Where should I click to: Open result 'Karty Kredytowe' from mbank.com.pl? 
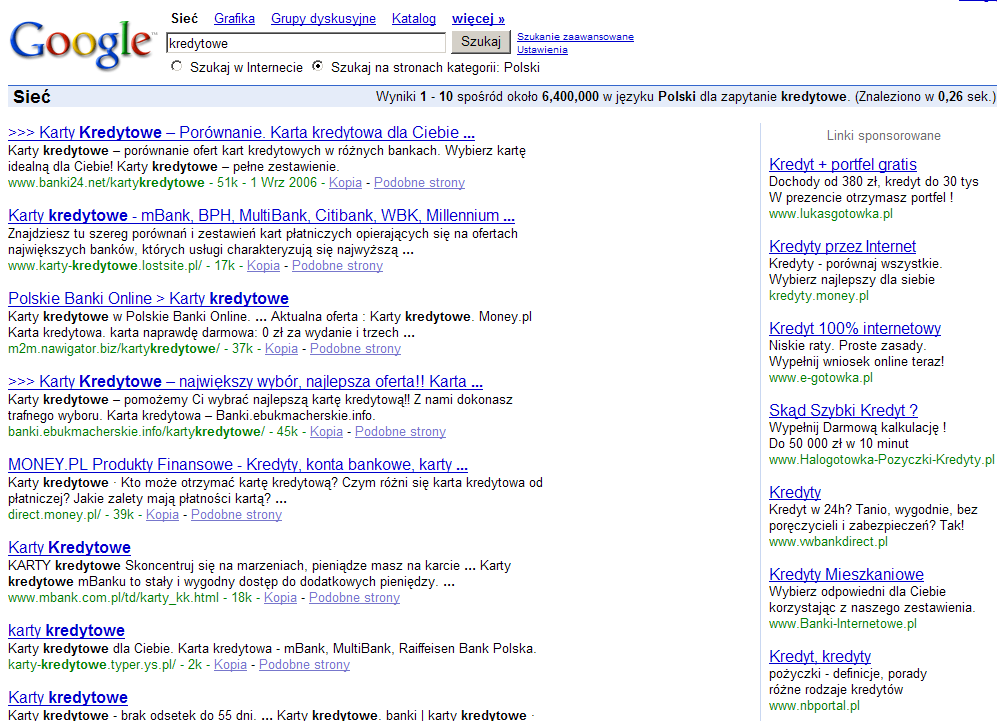pos(69,547)
